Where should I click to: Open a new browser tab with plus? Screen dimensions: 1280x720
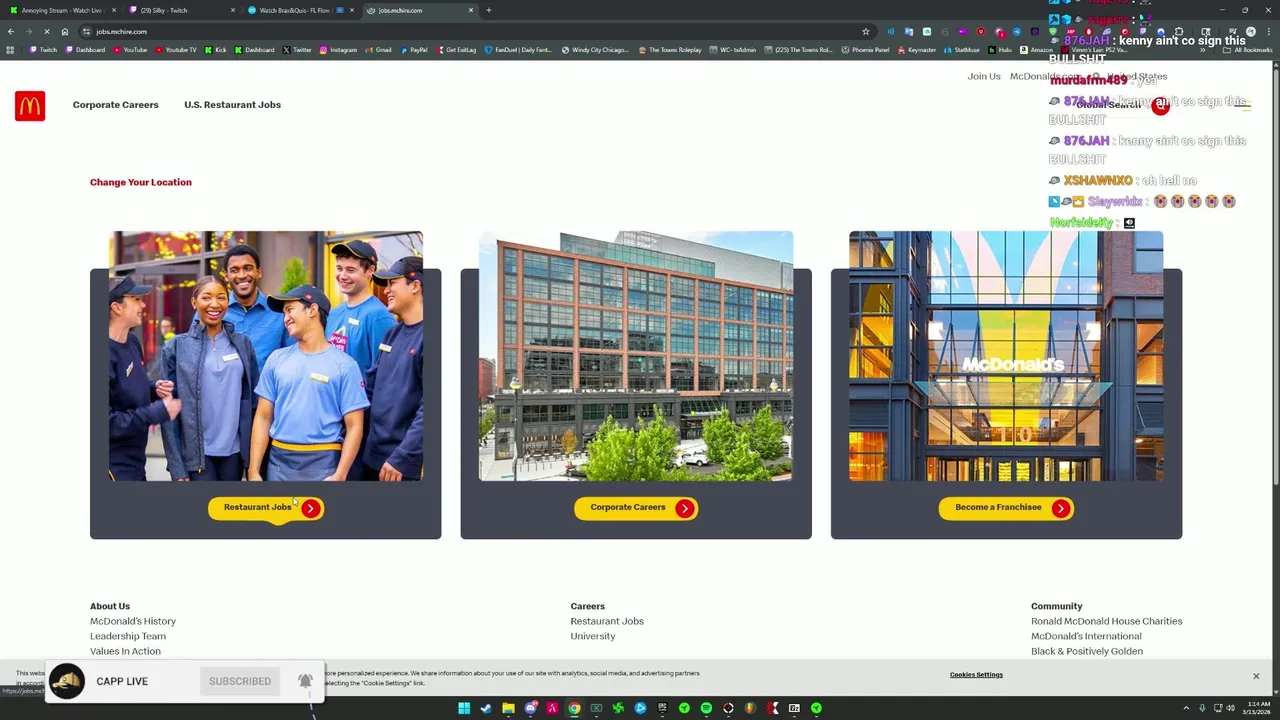click(x=488, y=10)
